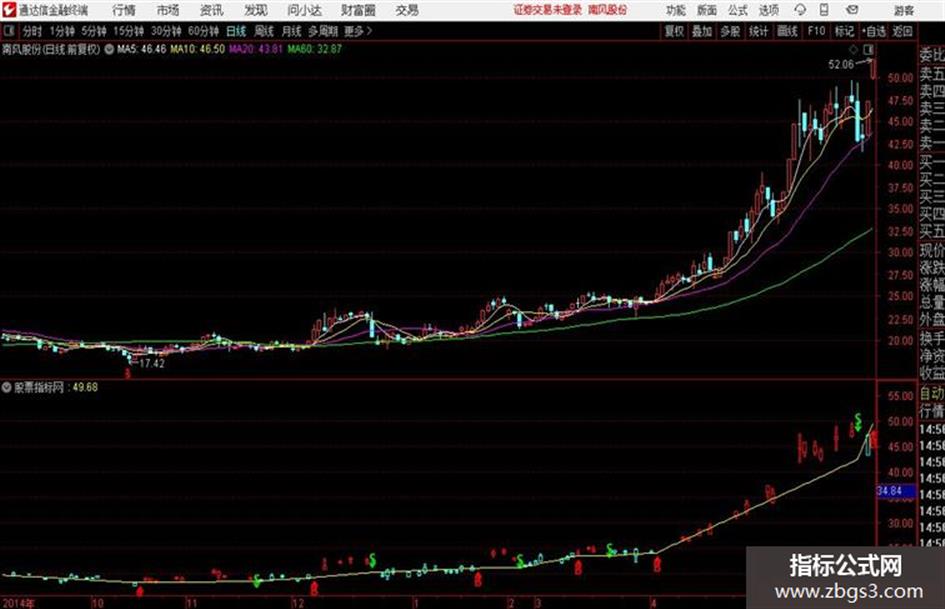945x609 pixels.
Task: Select the 日线 daily period tab
Action: point(236,31)
